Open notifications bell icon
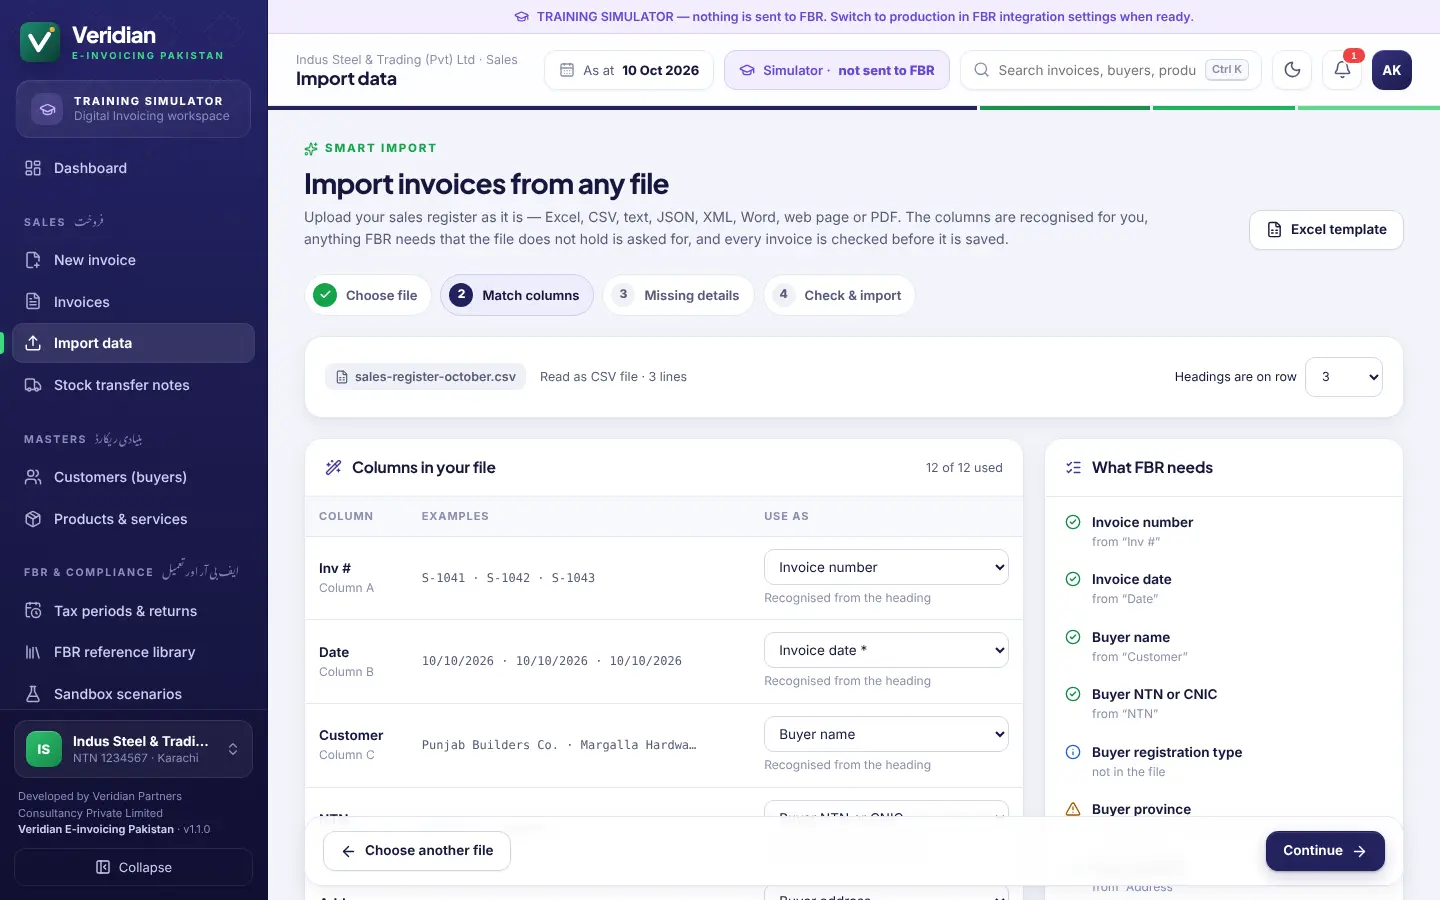 click(x=1342, y=70)
